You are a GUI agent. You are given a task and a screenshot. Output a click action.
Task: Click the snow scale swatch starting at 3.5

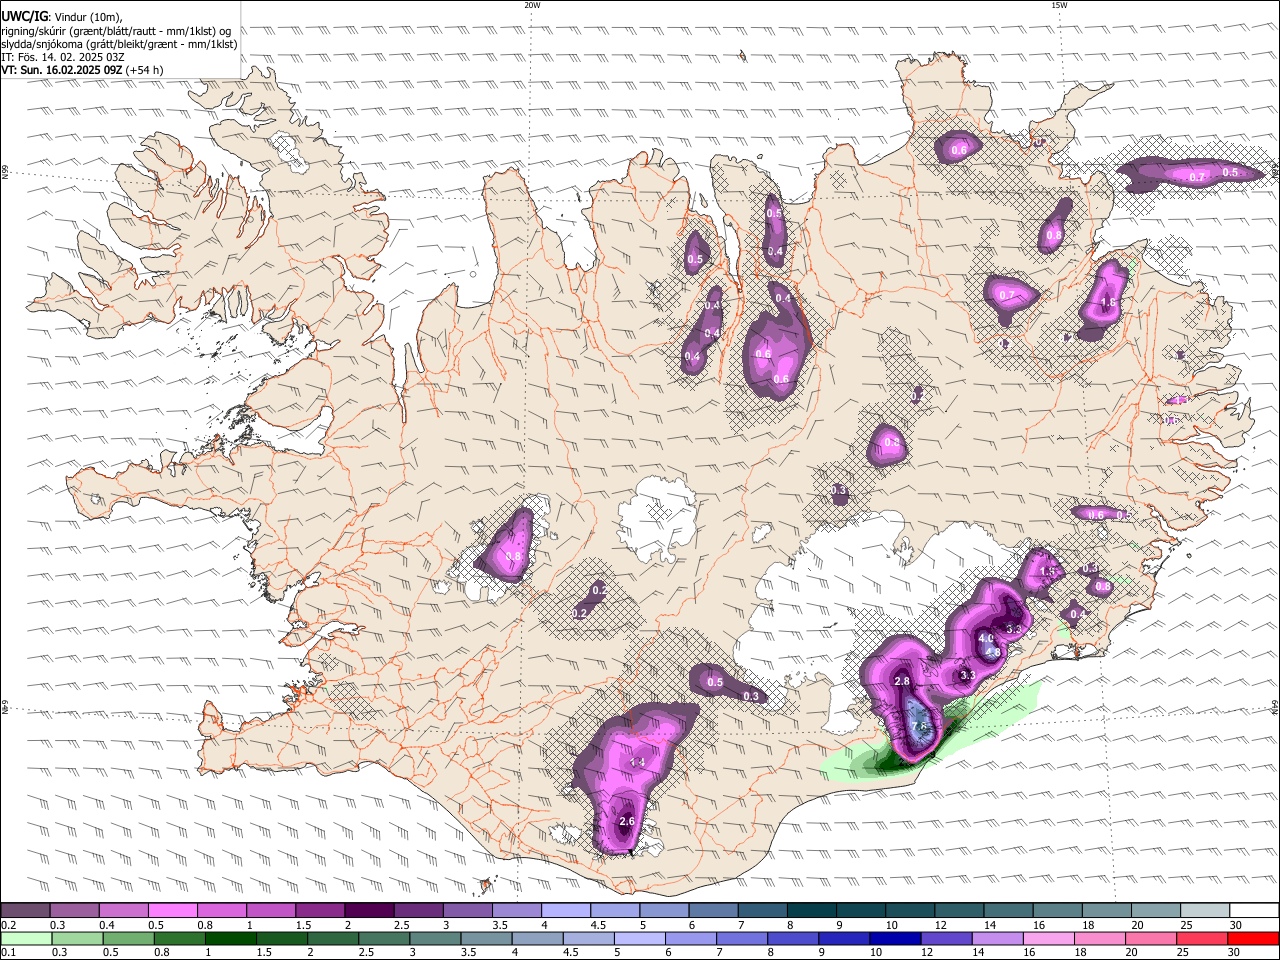516,911
